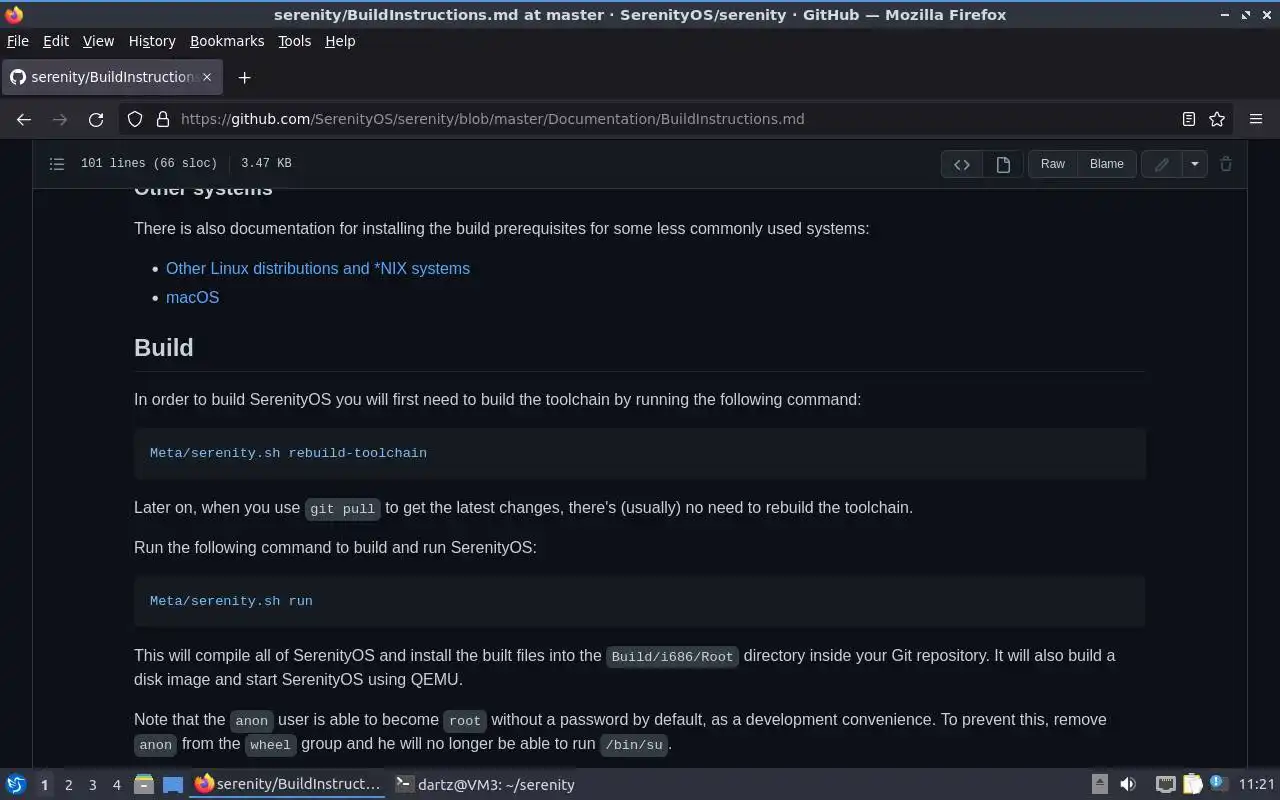Click the Build section heading
This screenshot has width=1280, height=800.
pos(164,347)
